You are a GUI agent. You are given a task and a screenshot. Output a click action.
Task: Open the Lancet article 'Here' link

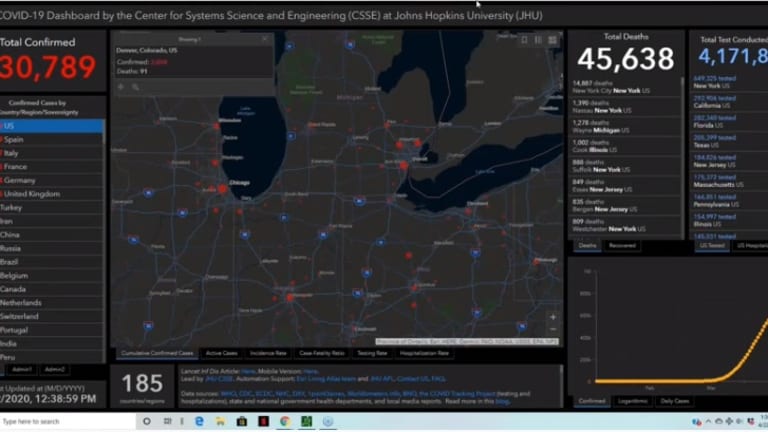(x=248, y=372)
